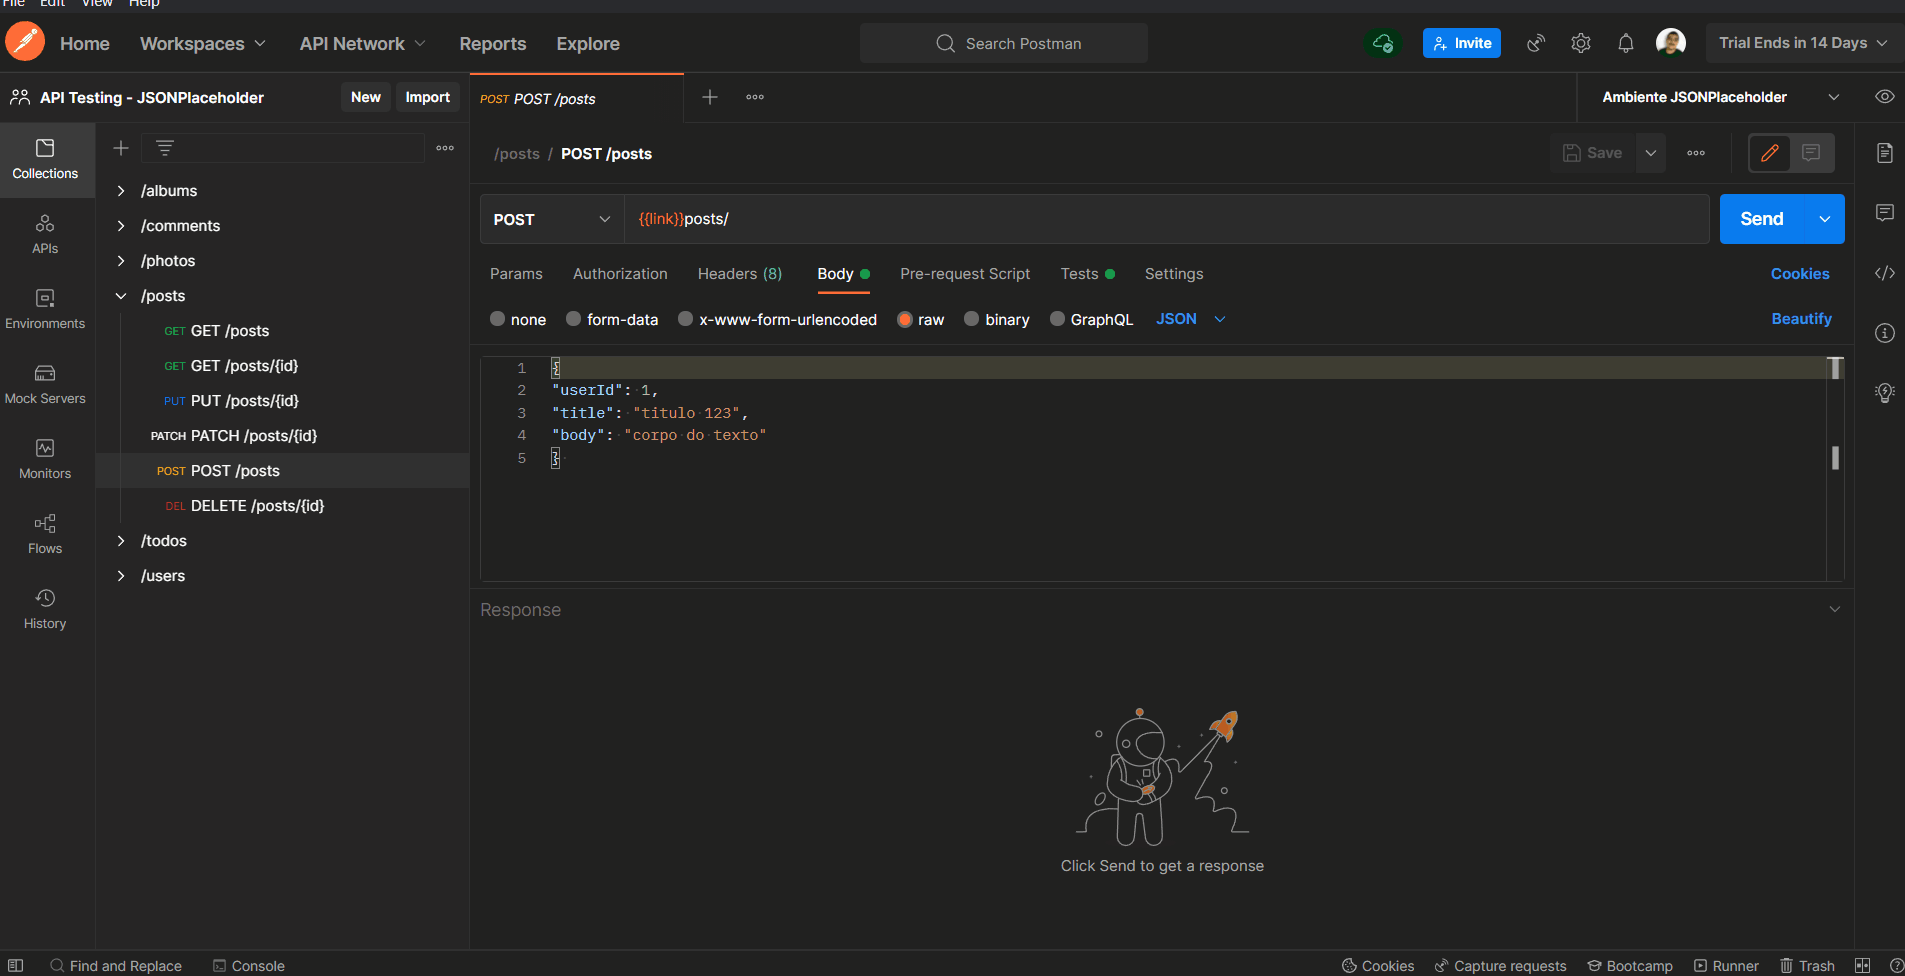Click the settings gear icon in header
Screen dimensions: 1905x976
click(1580, 43)
